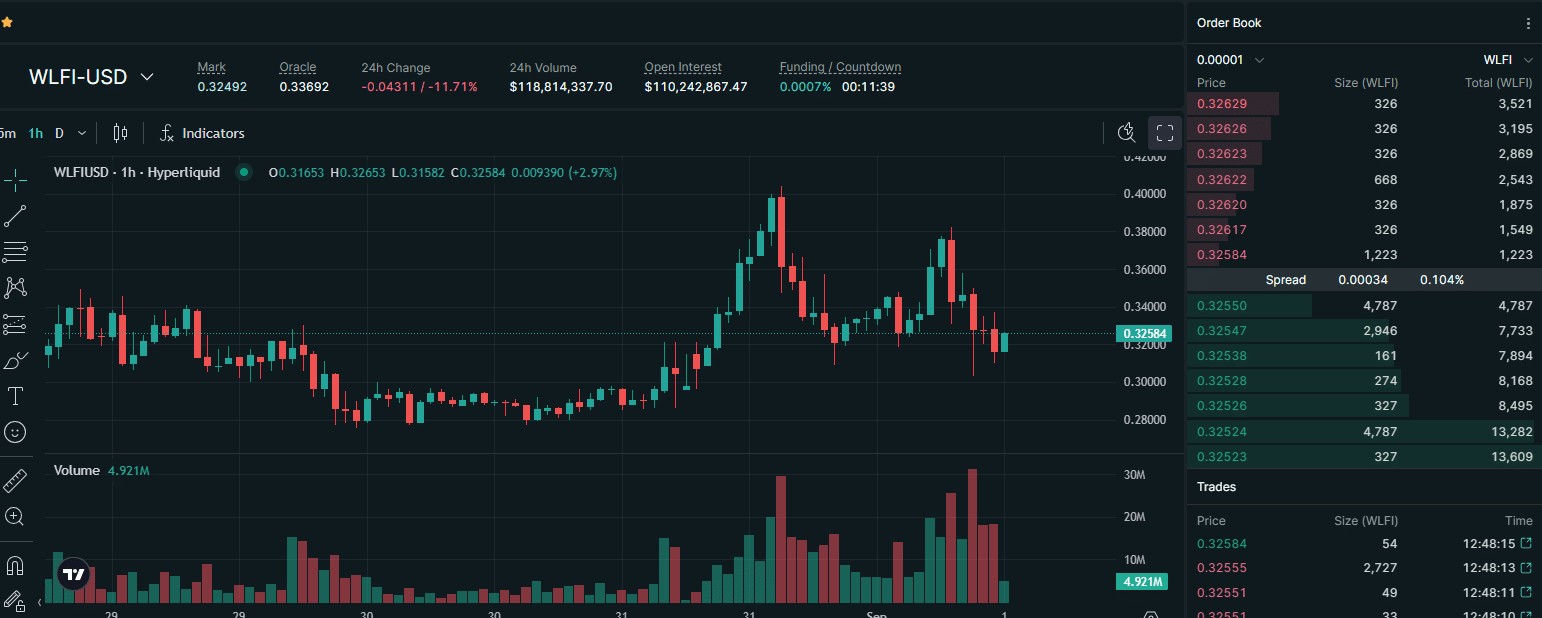
Task: Select the text annotation tool
Action: (15, 396)
